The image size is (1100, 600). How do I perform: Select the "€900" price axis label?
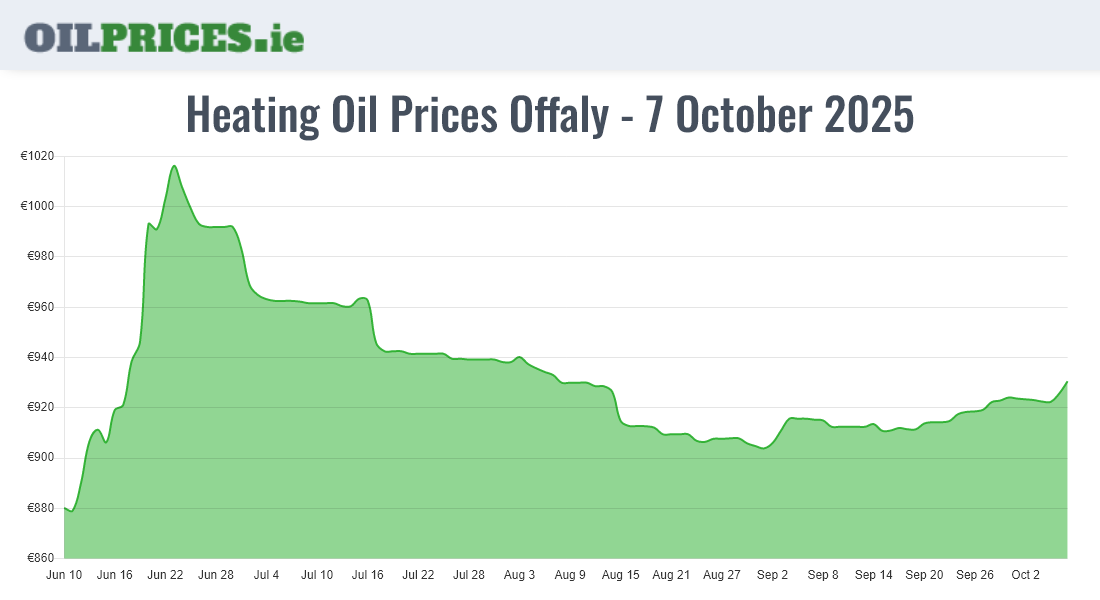coord(40,458)
